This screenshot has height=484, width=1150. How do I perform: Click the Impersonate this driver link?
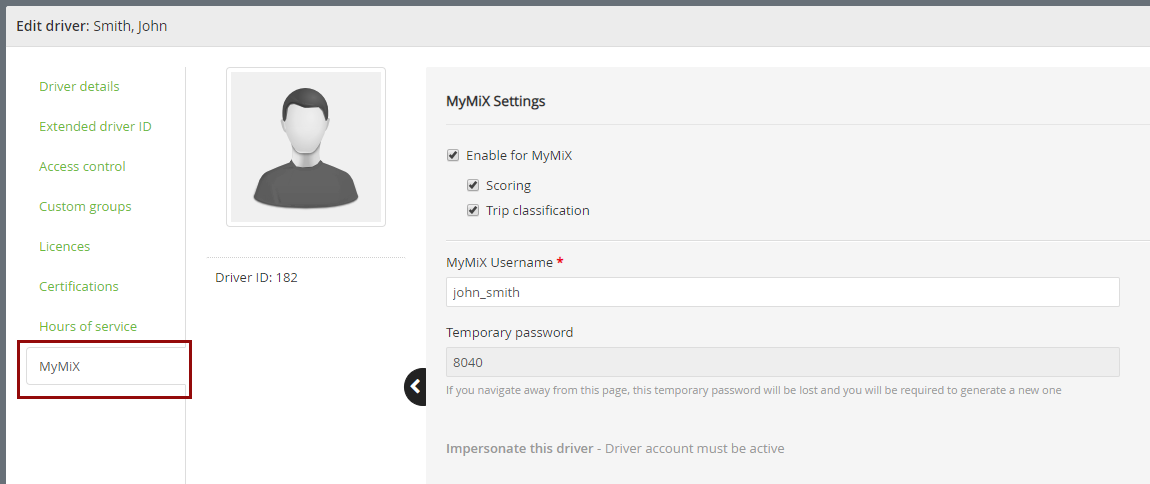[x=519, y=448]
